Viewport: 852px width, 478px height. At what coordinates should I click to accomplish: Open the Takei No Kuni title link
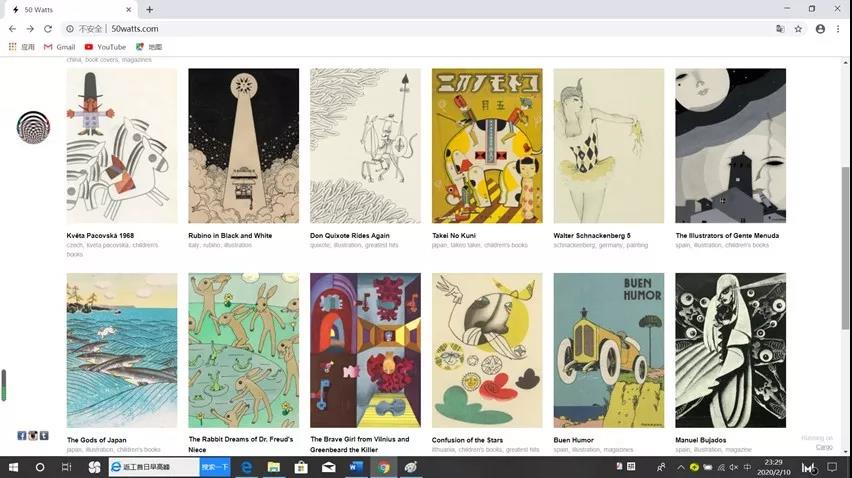(x=456, y=236)
